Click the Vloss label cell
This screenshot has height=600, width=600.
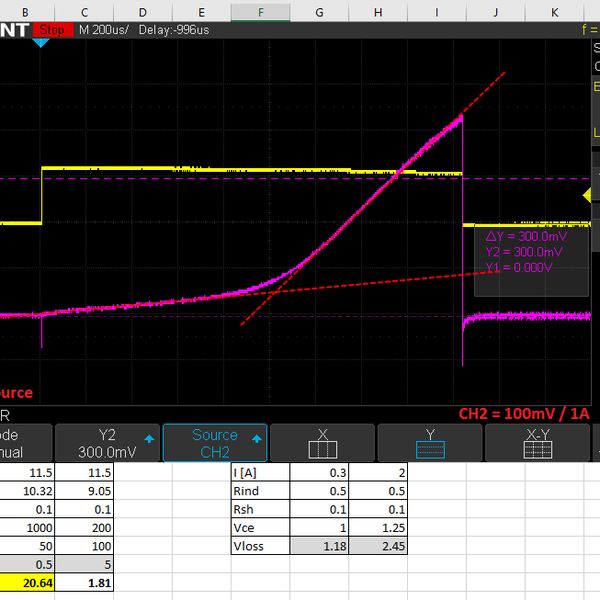coord(259,544)
